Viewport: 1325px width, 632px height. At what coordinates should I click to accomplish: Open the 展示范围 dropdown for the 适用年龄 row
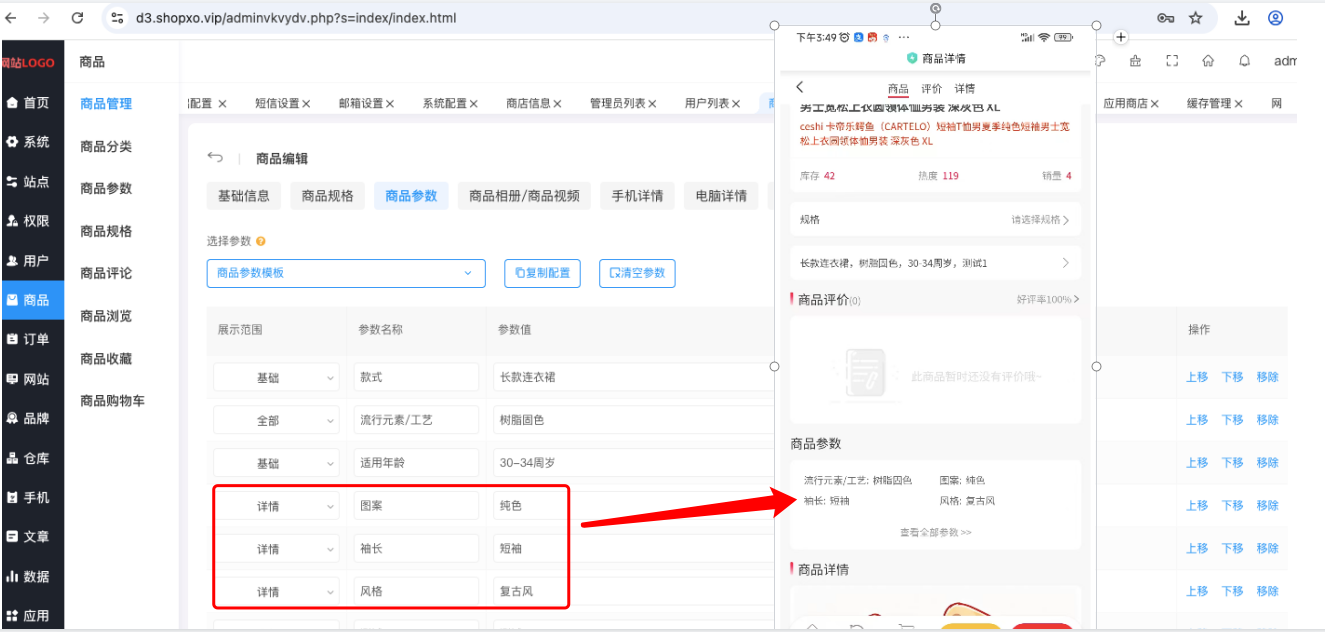[276, 463]
